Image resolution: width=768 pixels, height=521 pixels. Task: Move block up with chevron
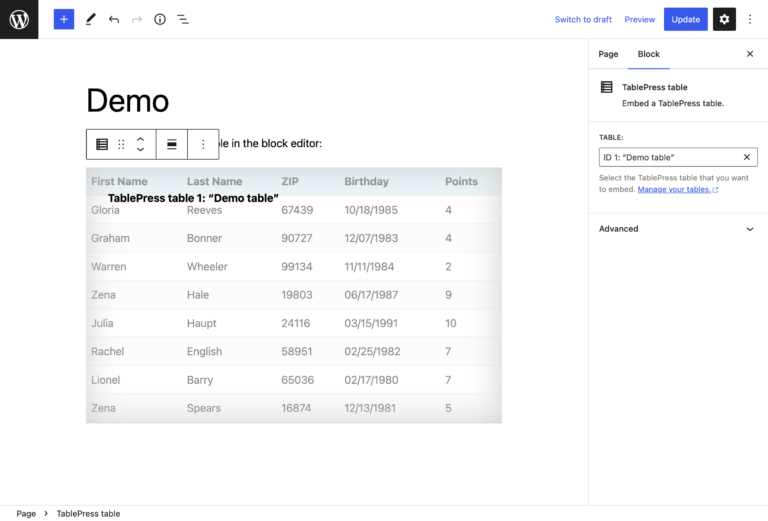point(140,139)
